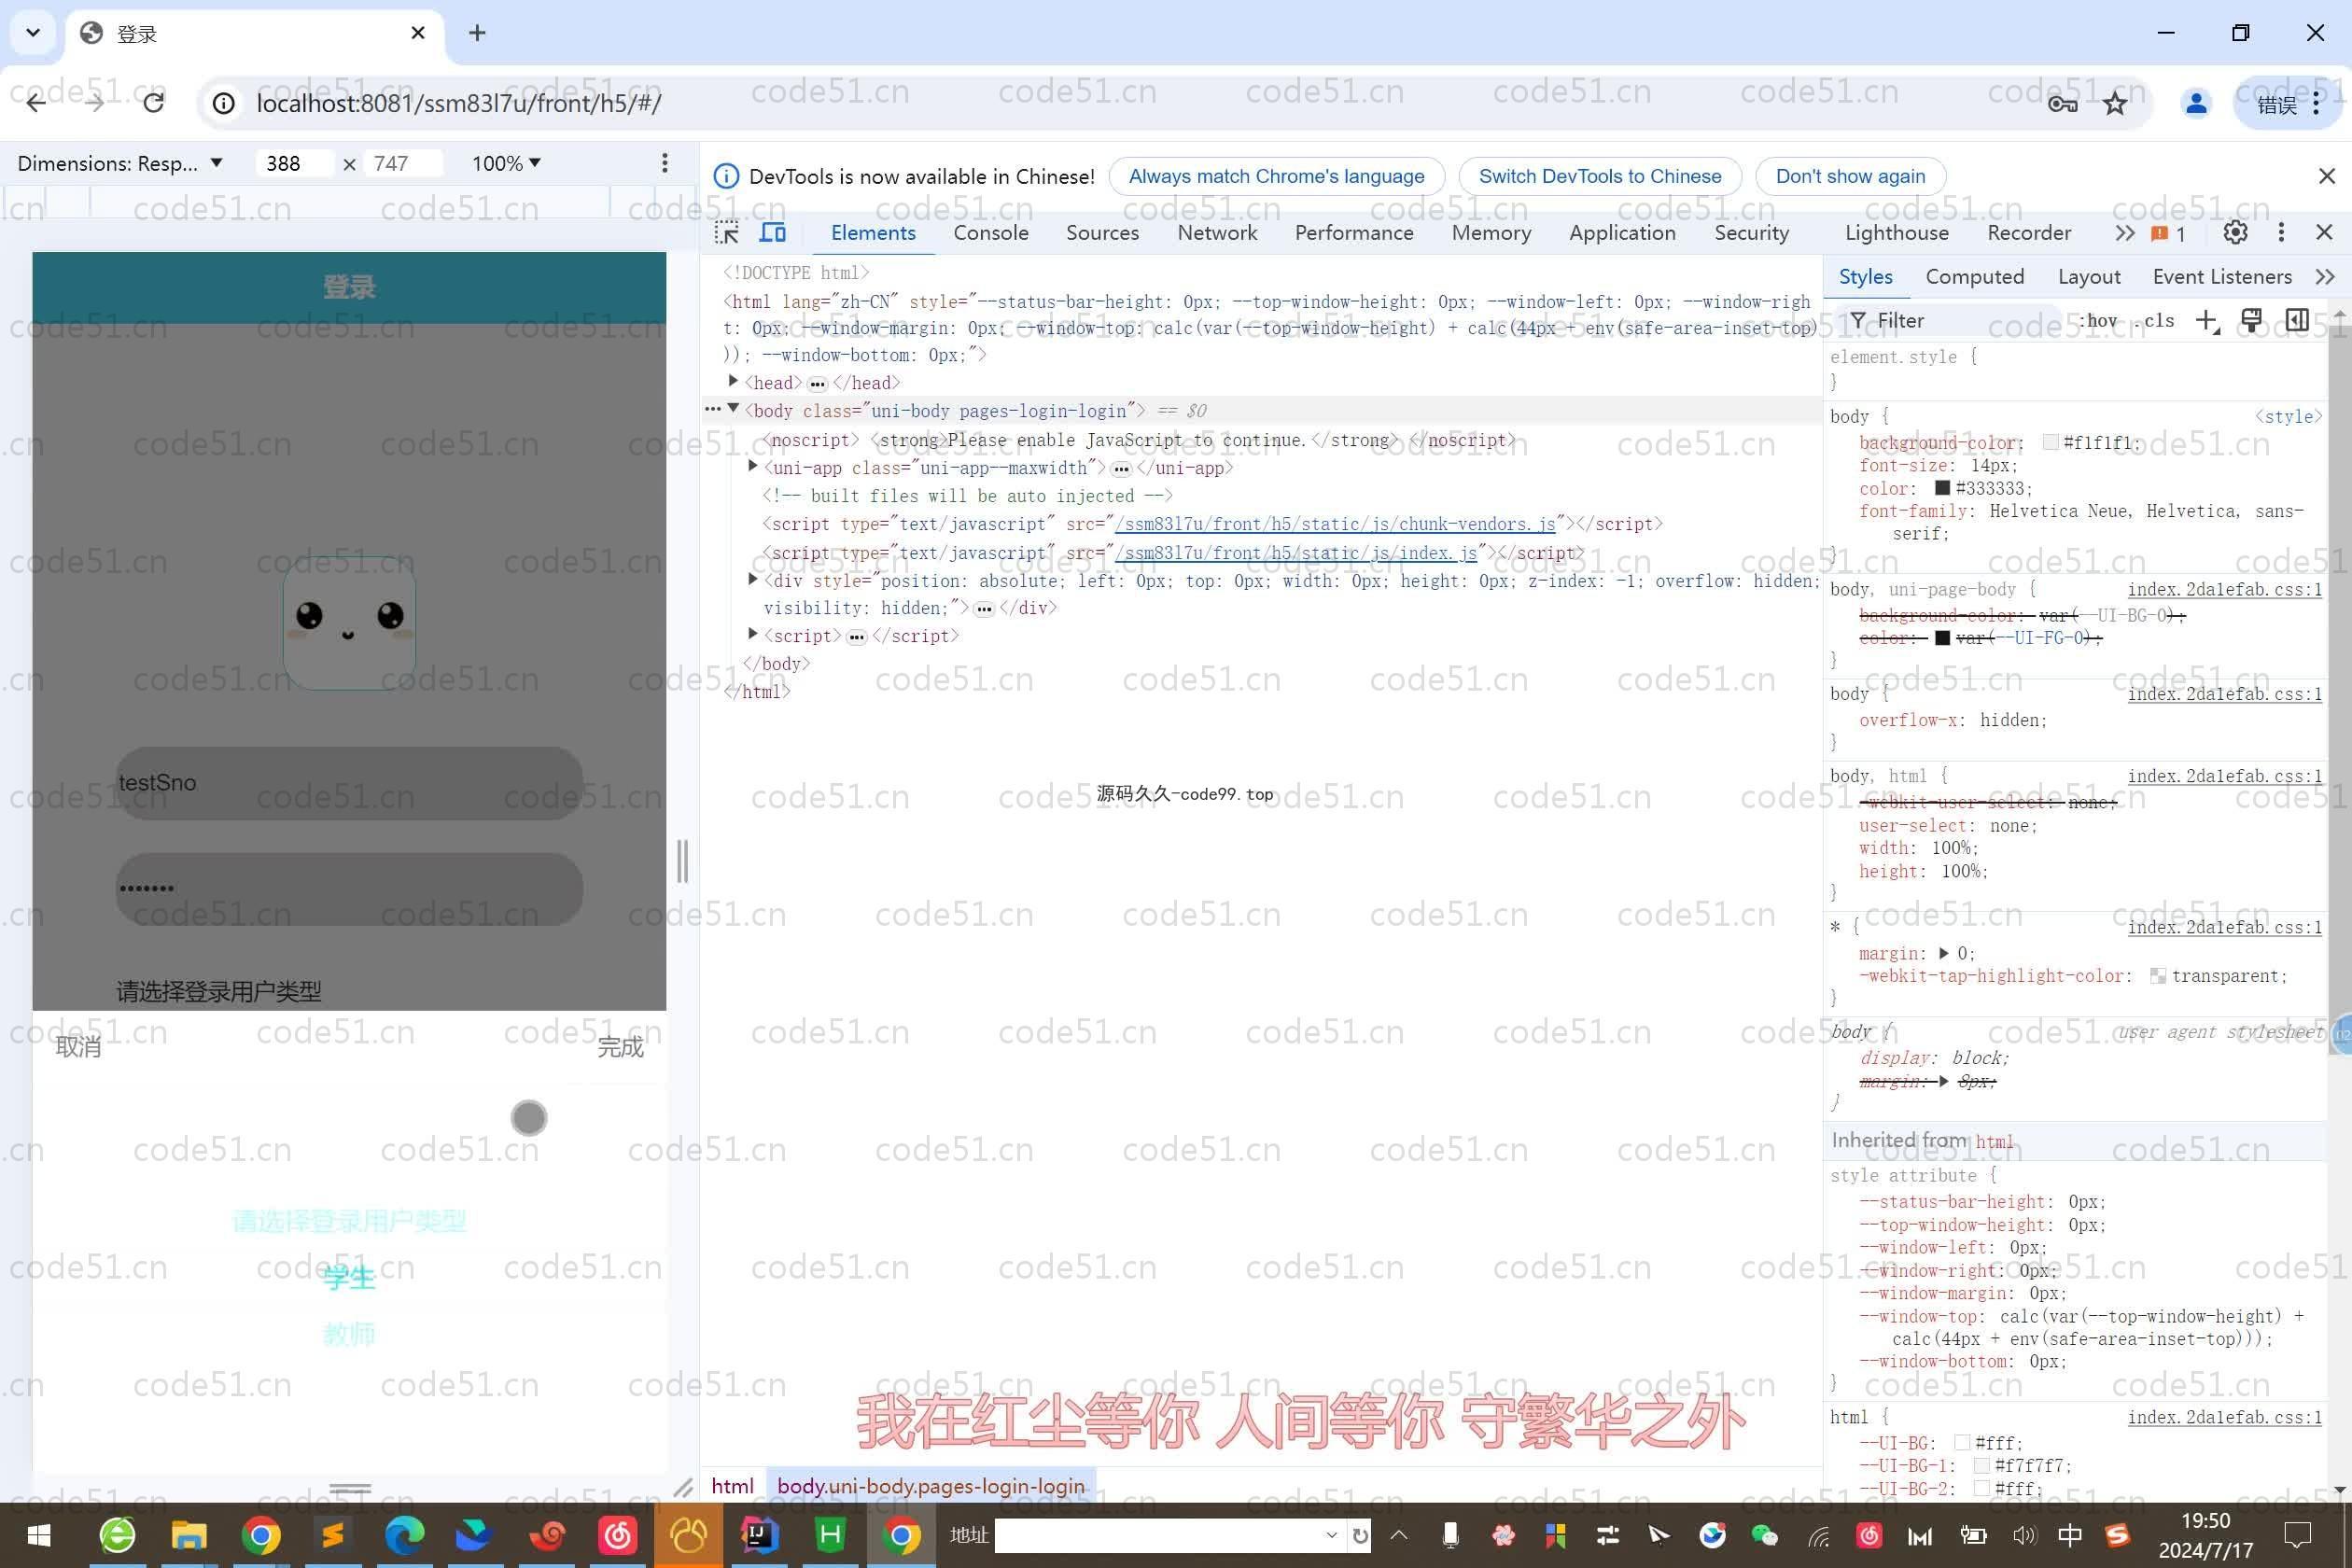Open the Application tab
Screen dimensions: 2352x1568
(x=1622, y=233)
